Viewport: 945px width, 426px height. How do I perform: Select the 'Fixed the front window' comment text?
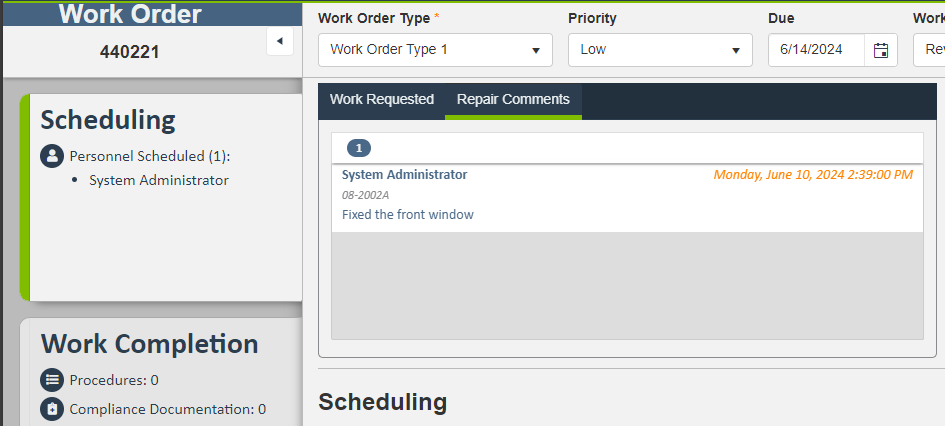408,215
